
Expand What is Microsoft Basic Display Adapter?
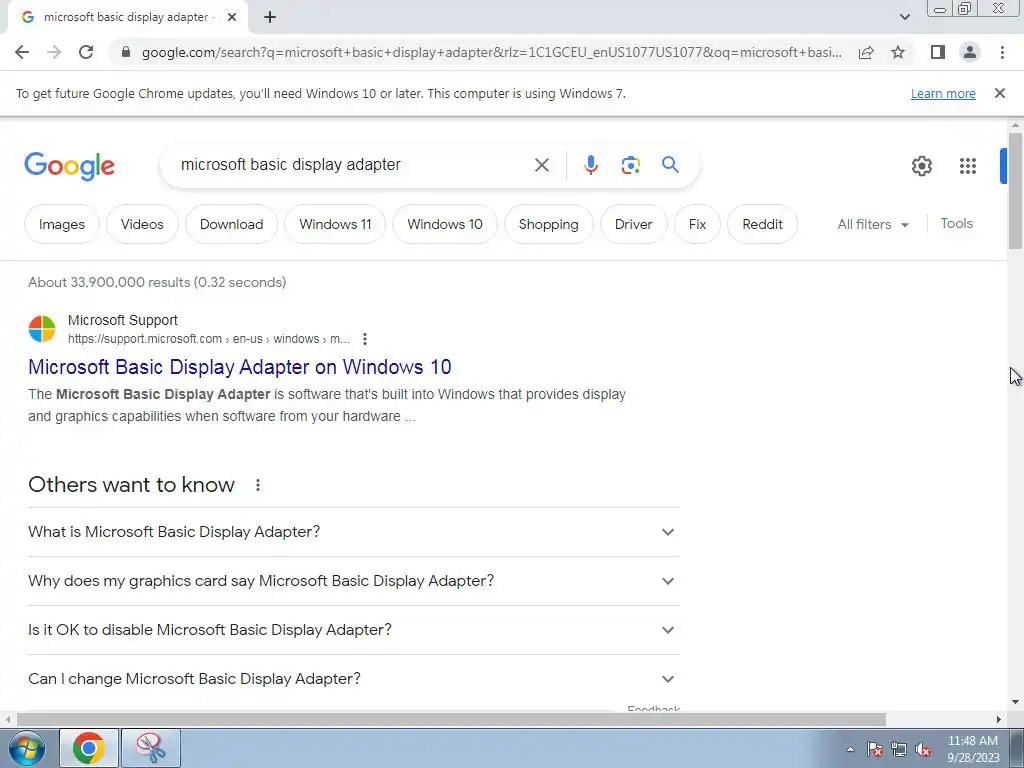(x=353, y=532)
